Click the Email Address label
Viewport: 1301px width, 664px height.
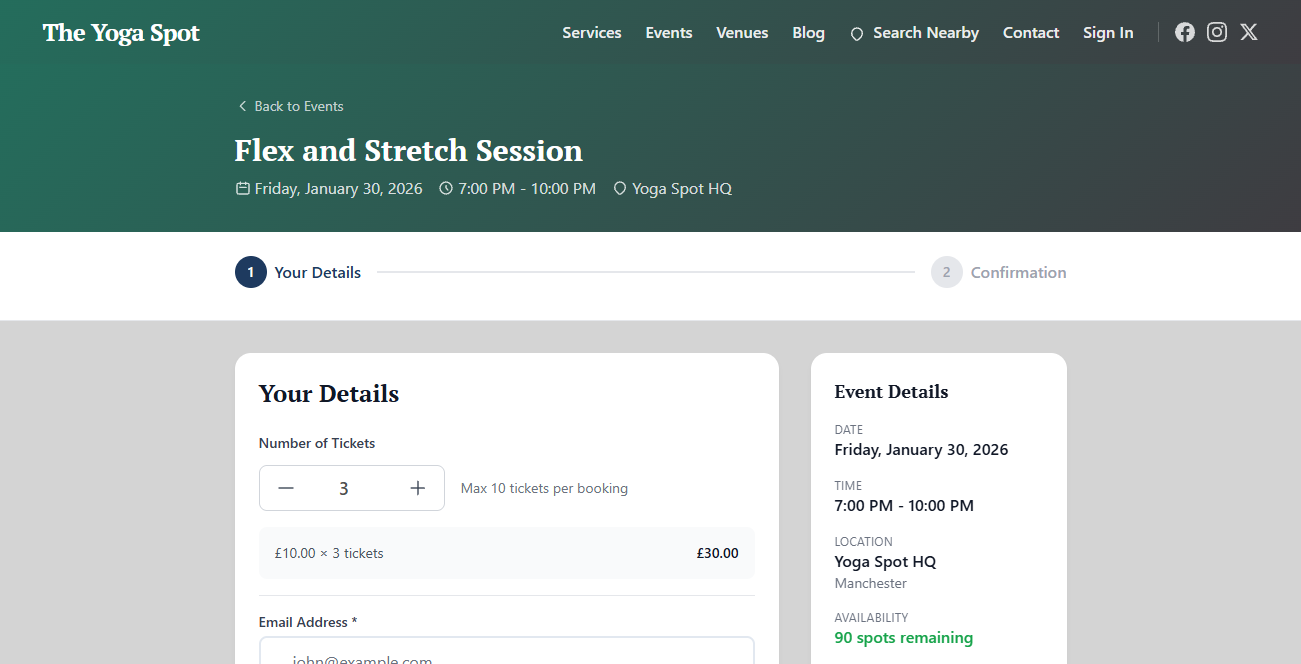click(308, 622)
